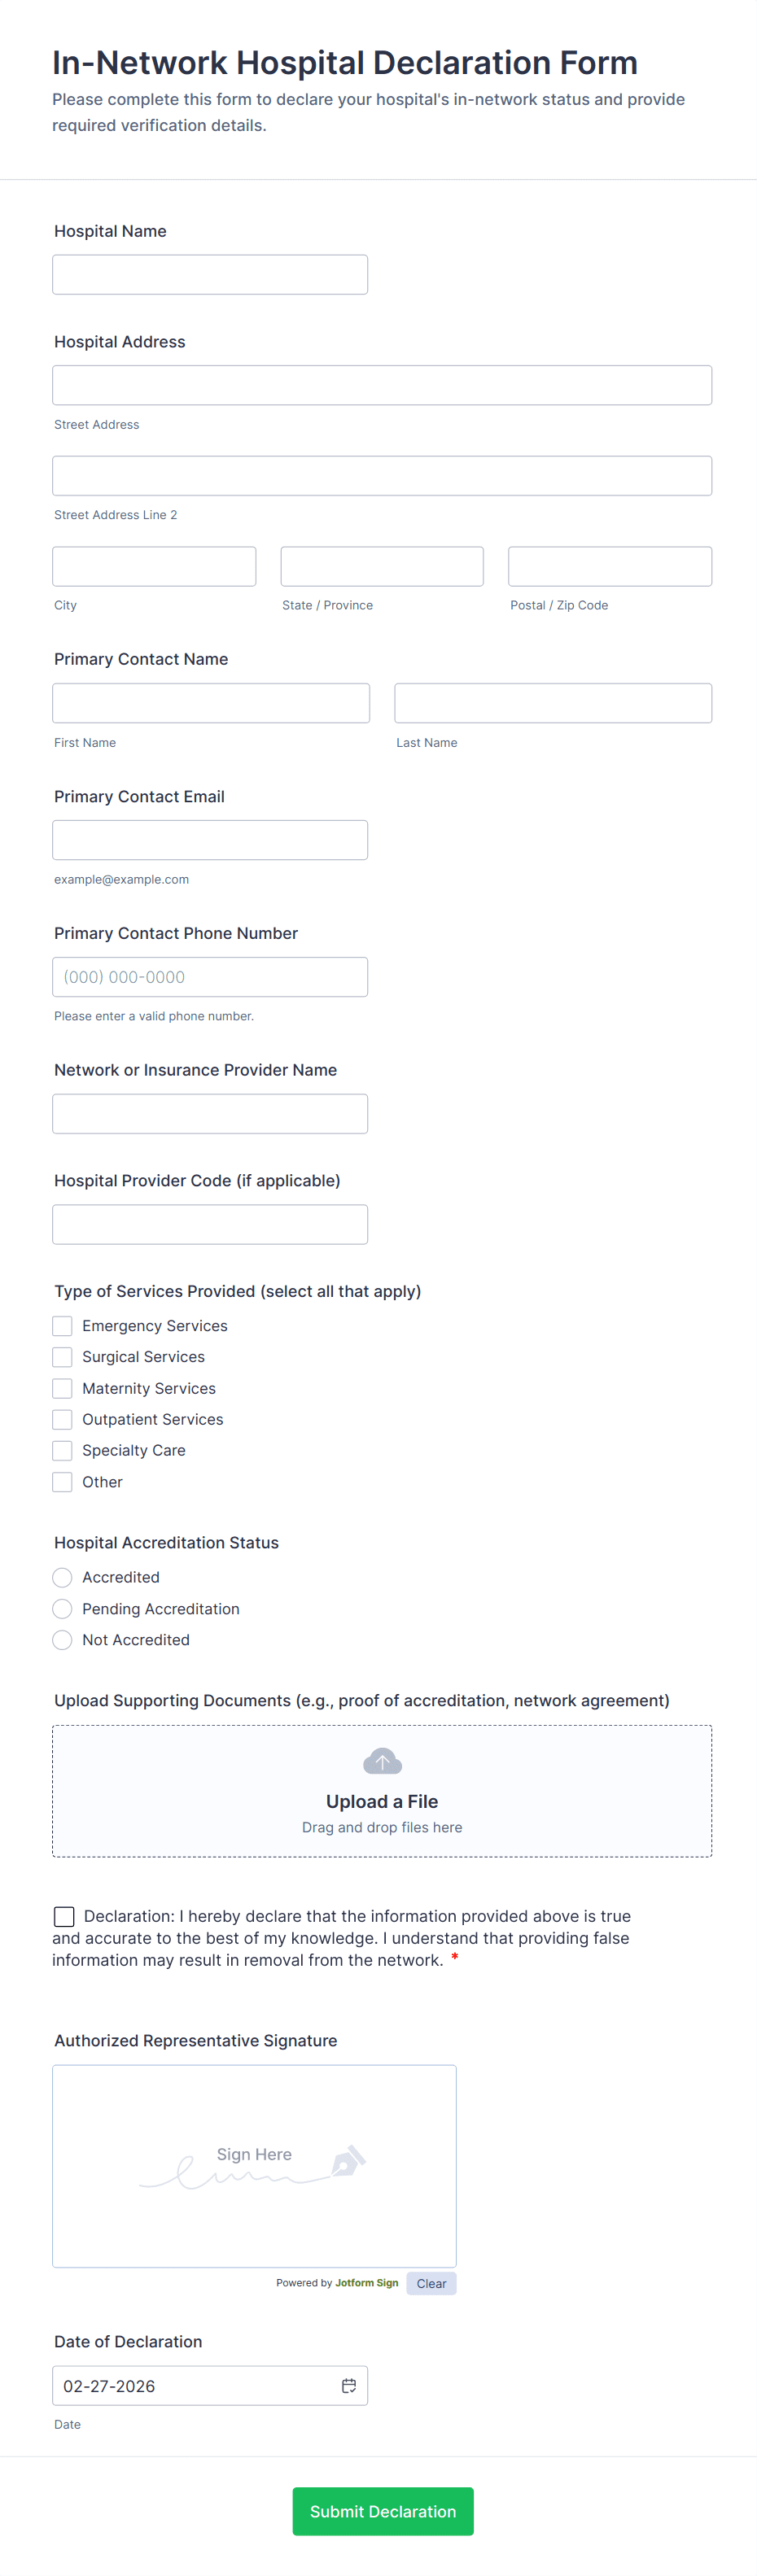Click the cloud upload icon
Viewport: 757px width, 2576px height.
click(382, 1761)
